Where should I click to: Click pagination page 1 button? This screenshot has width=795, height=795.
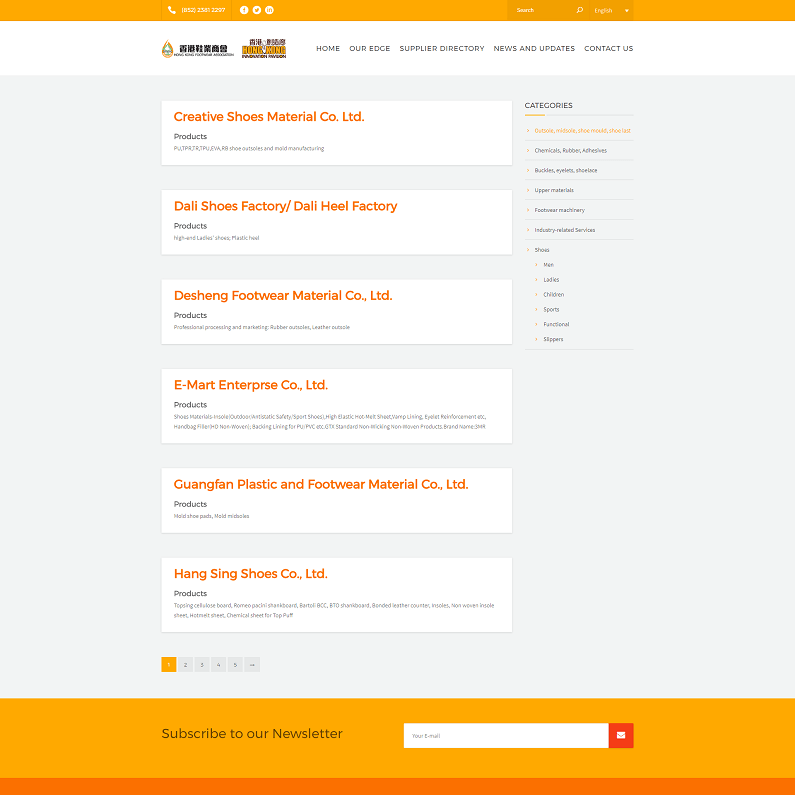[169, 664]
